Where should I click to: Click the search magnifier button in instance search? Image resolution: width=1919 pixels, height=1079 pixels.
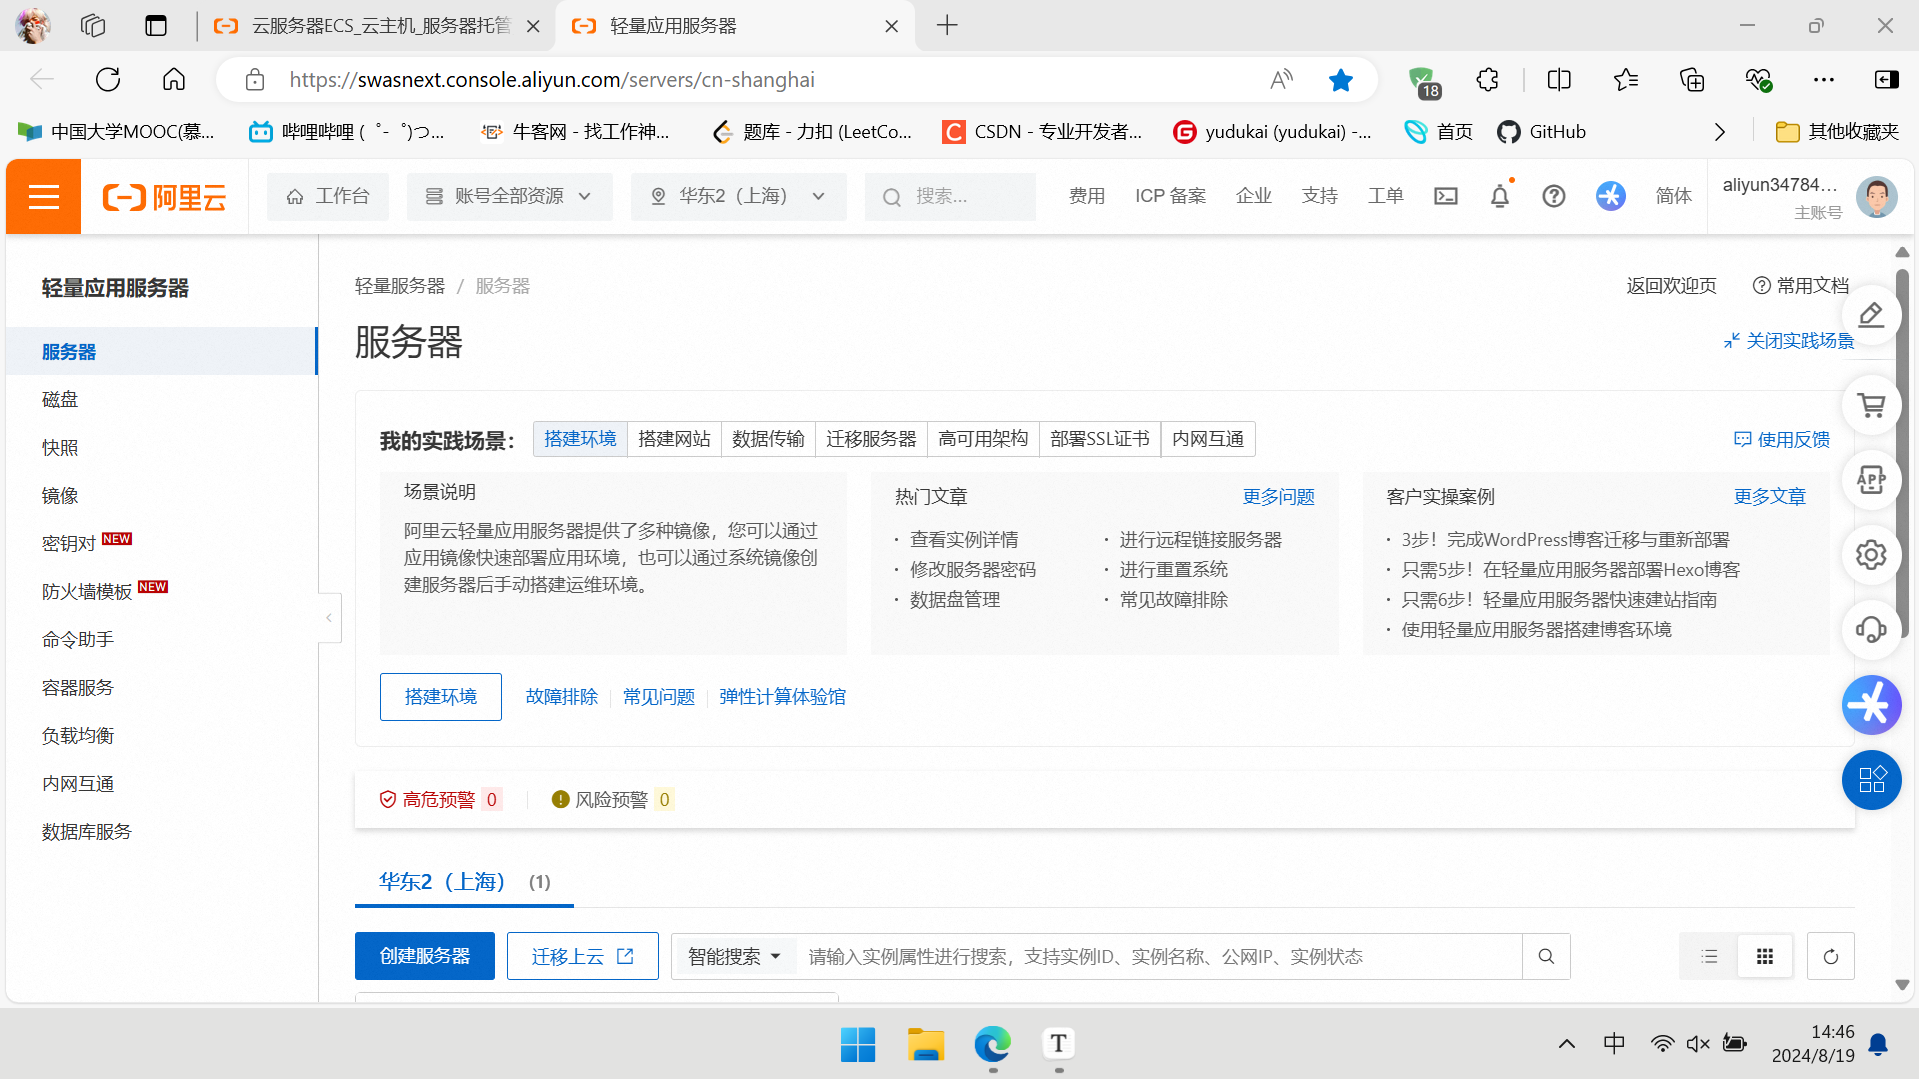[x=1546, y=957]
